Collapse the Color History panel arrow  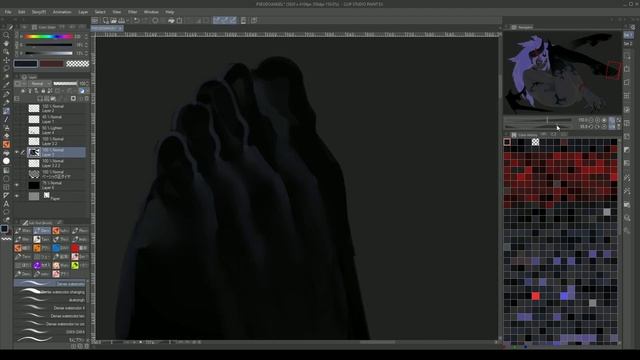coord(507,135)
